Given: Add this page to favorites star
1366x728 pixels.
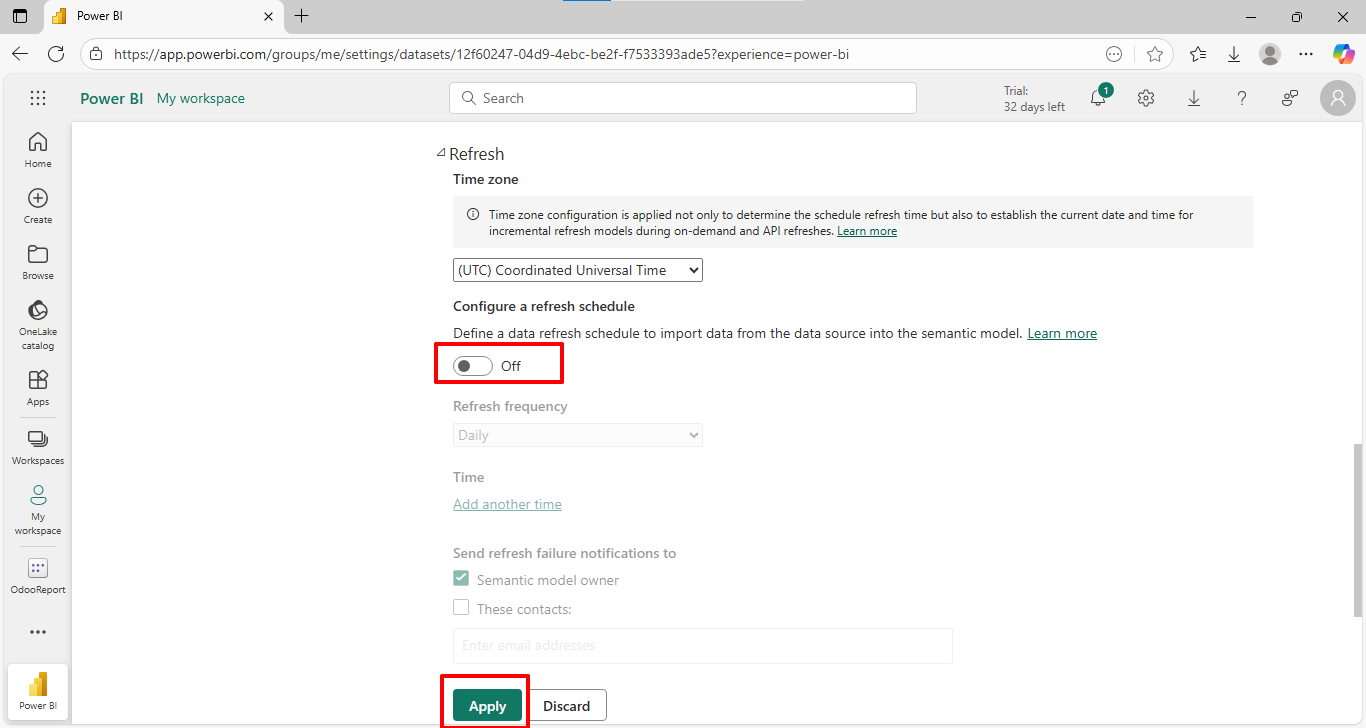Looking at the screenshot, I should pyautogui.click(x=1155, y=54).
